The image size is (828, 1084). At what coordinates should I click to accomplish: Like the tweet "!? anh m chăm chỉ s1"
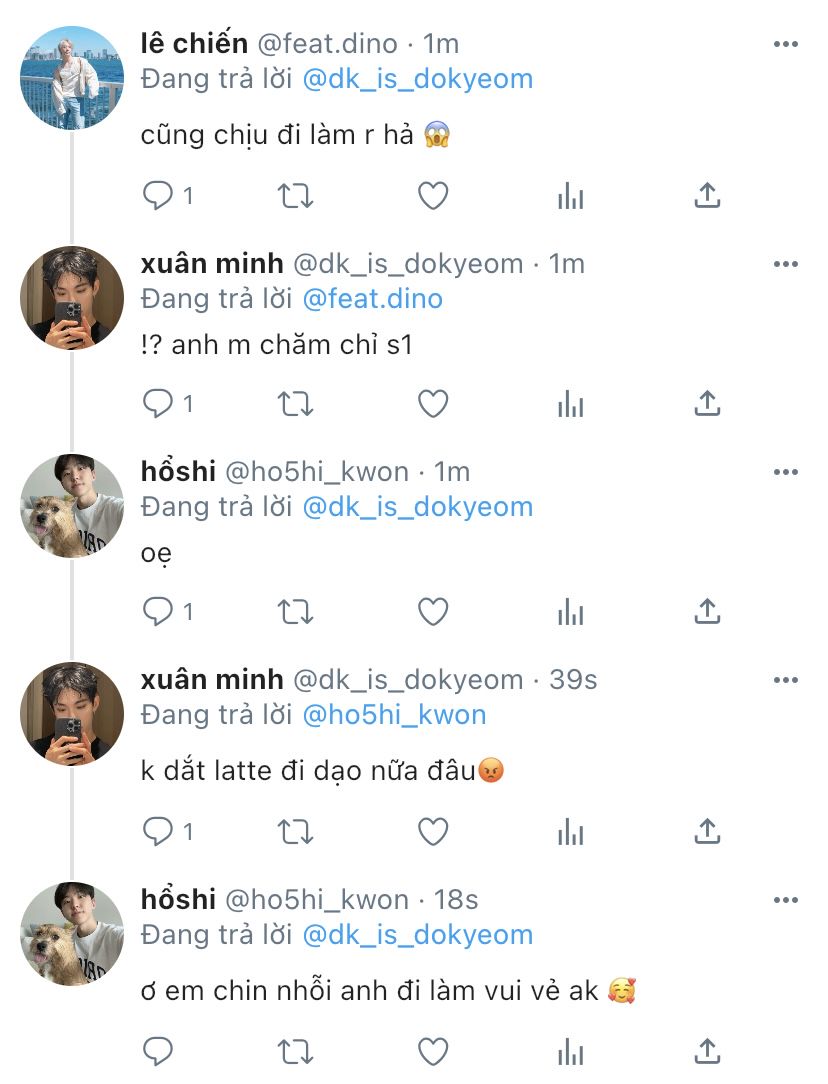(432, 403)
